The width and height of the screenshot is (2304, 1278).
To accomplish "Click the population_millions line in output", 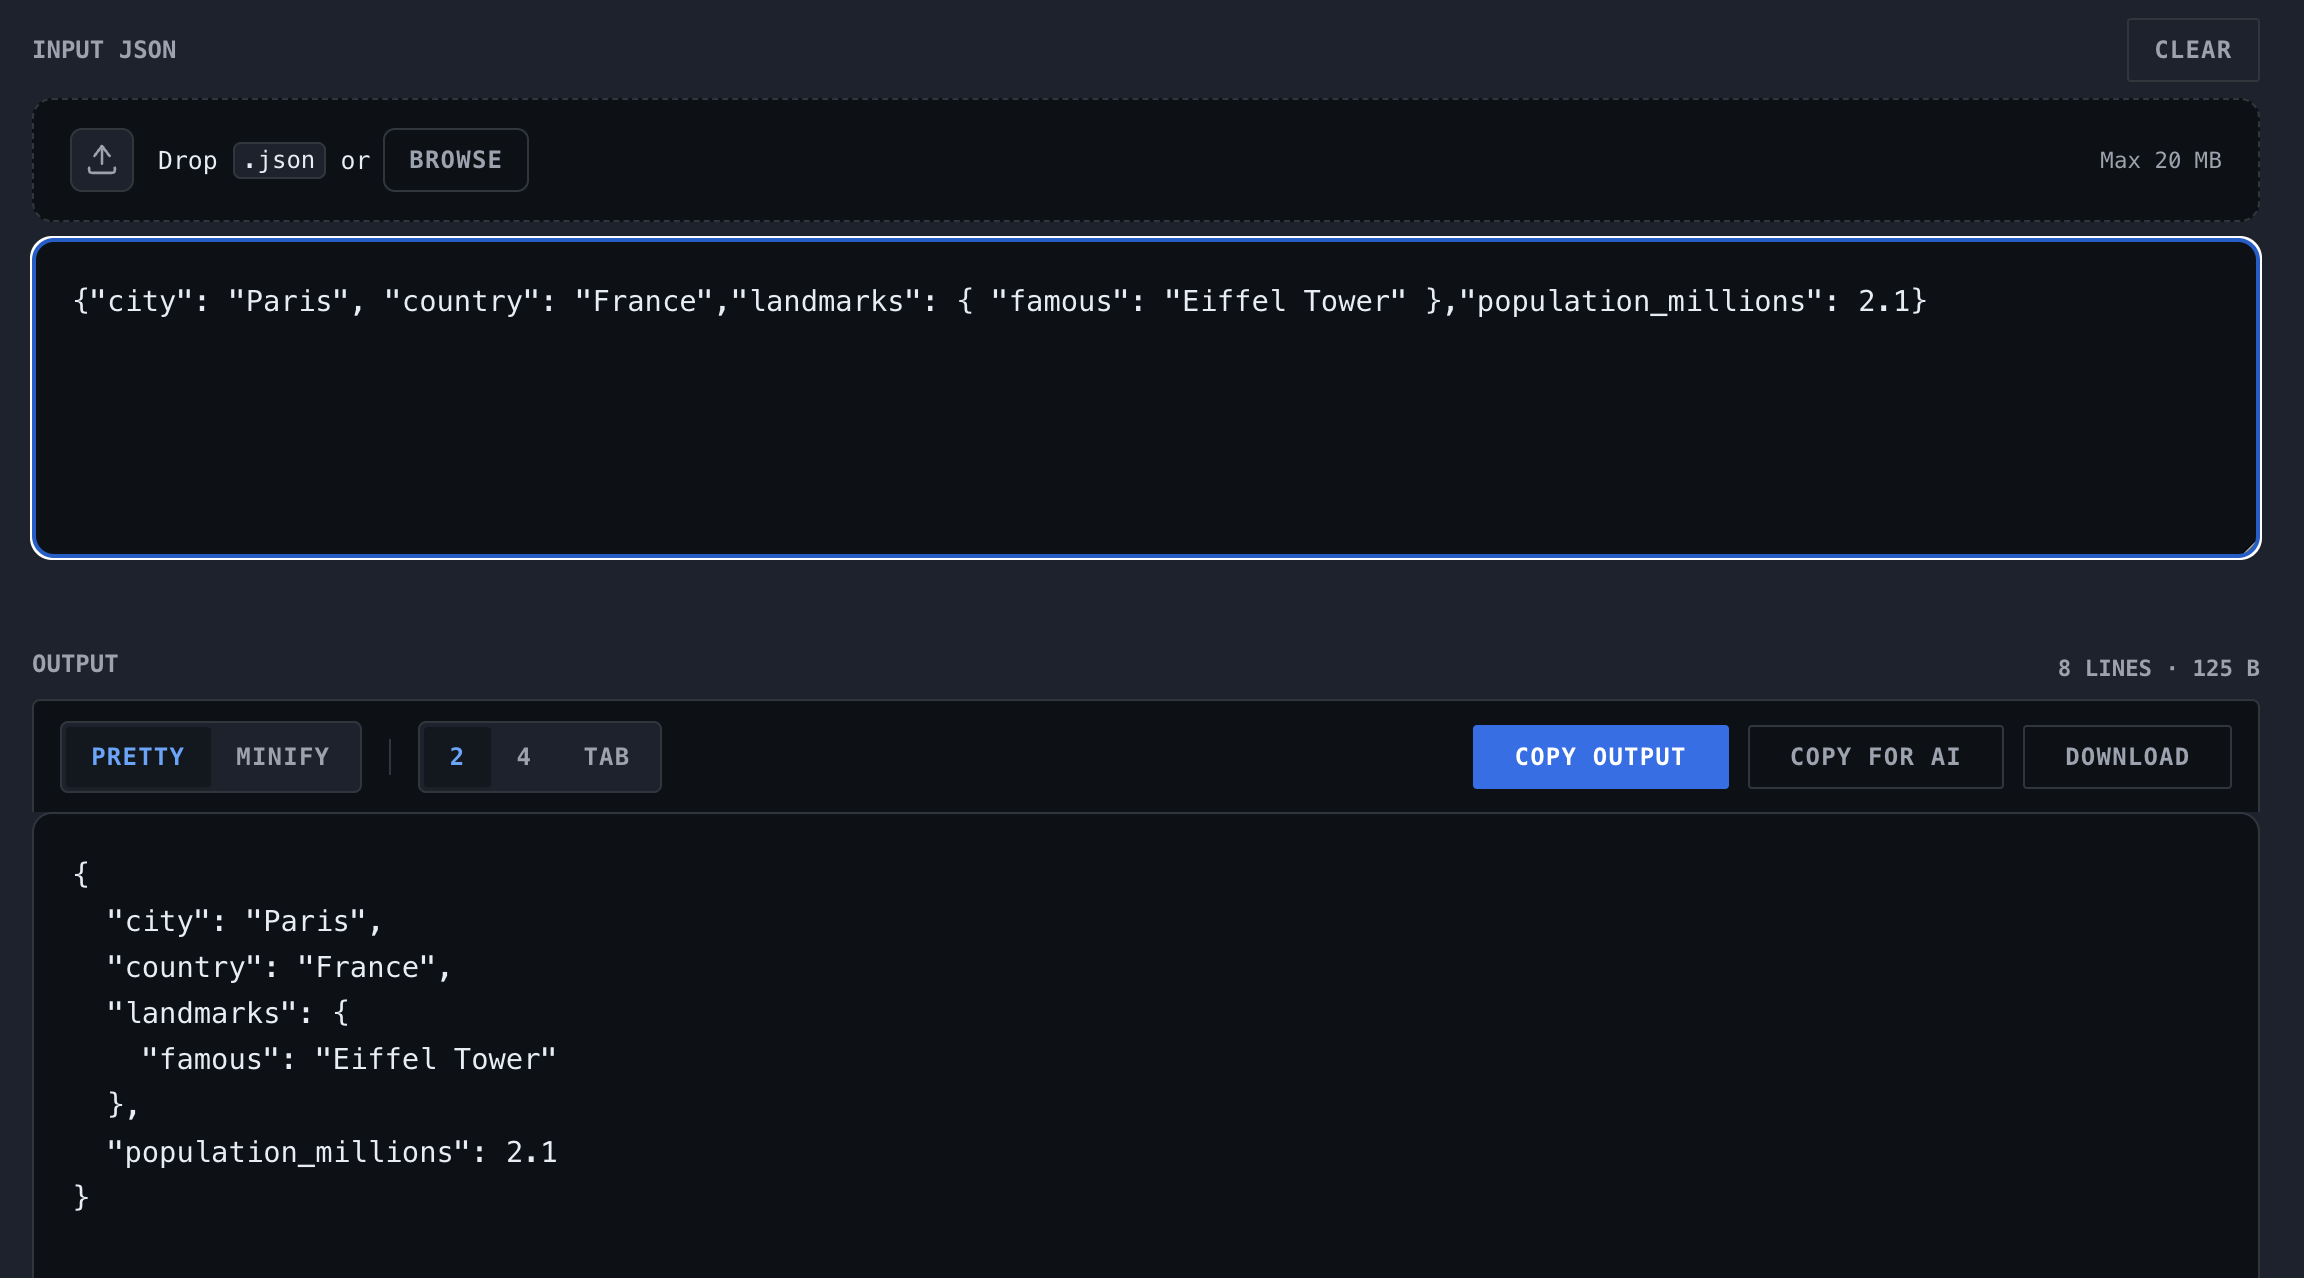I will (x=331, y=1151).
